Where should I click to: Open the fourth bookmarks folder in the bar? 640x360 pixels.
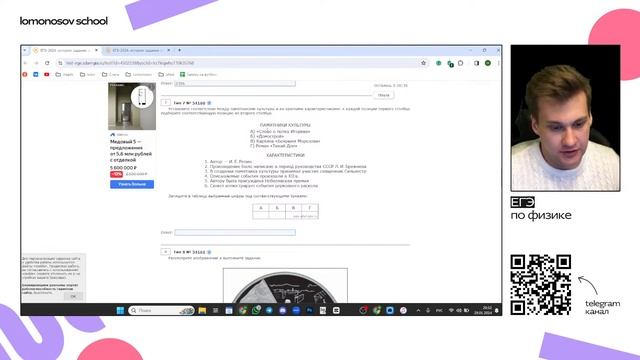click(139, 74)
